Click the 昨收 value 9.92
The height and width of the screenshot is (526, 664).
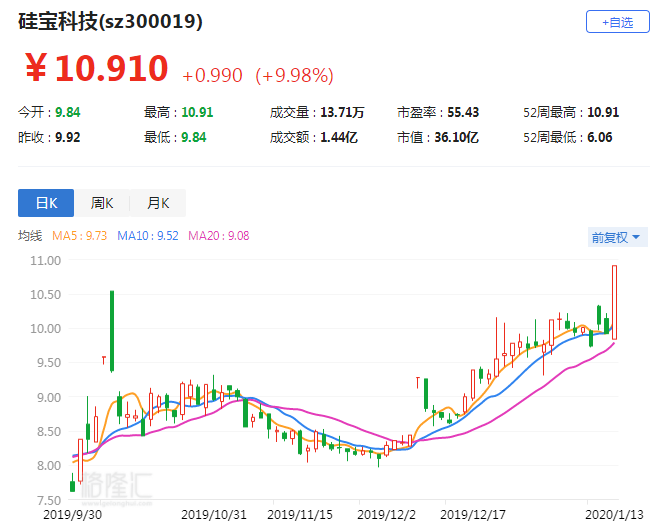pyautogui.click(x=68, y=137)
